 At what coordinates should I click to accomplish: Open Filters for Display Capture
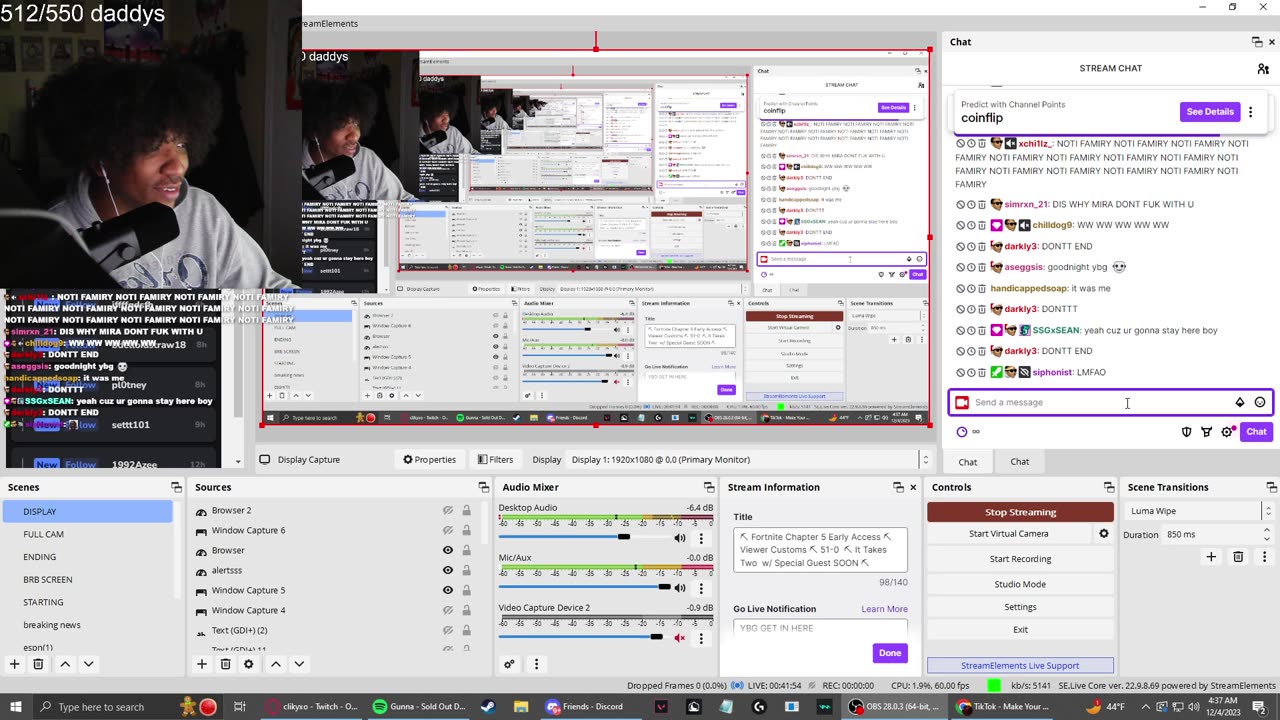[x=495, y=460]
